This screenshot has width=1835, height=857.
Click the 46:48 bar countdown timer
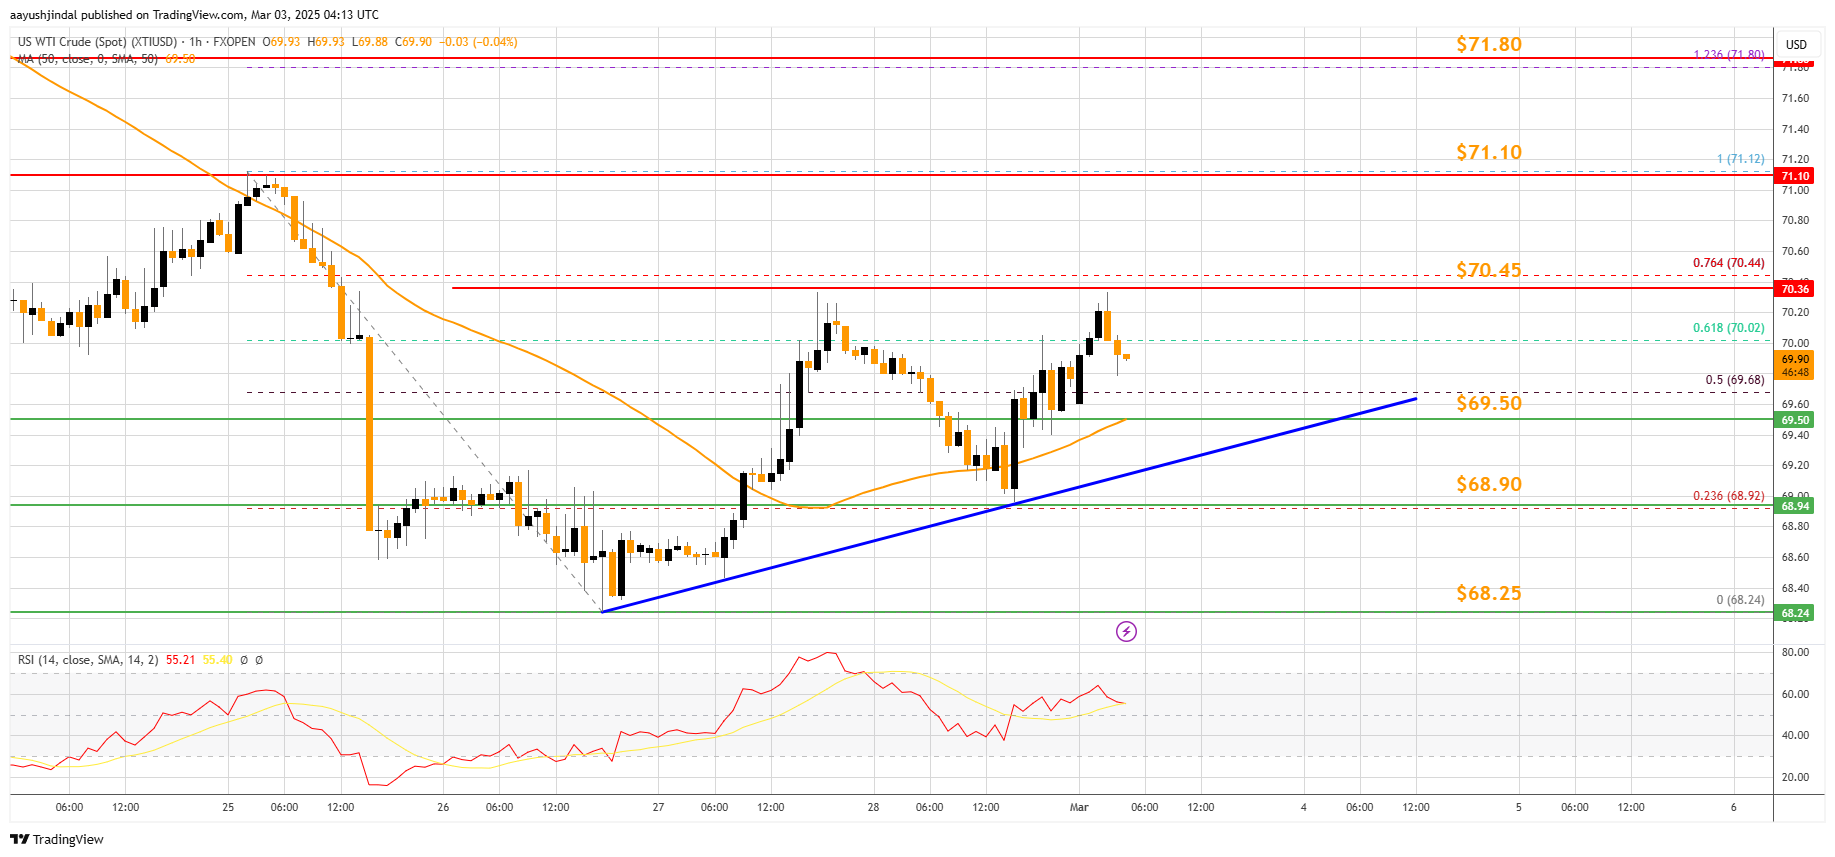coord(1795,372)
